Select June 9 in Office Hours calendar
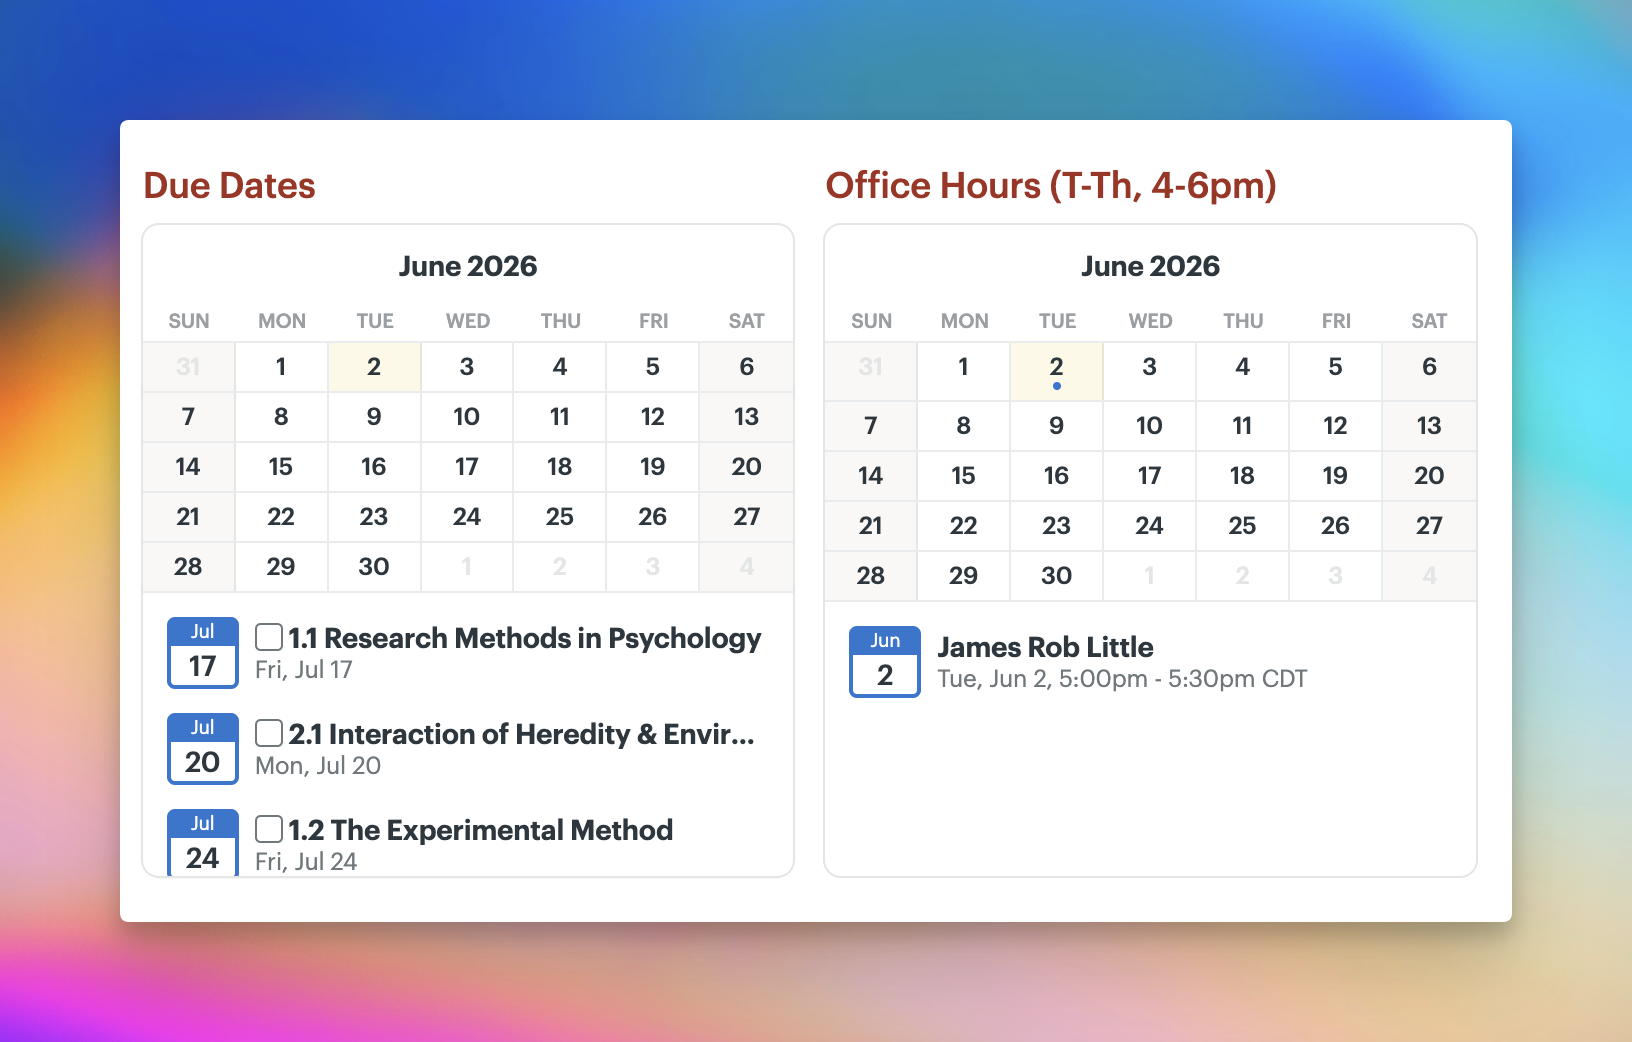 coord(1056,426)
